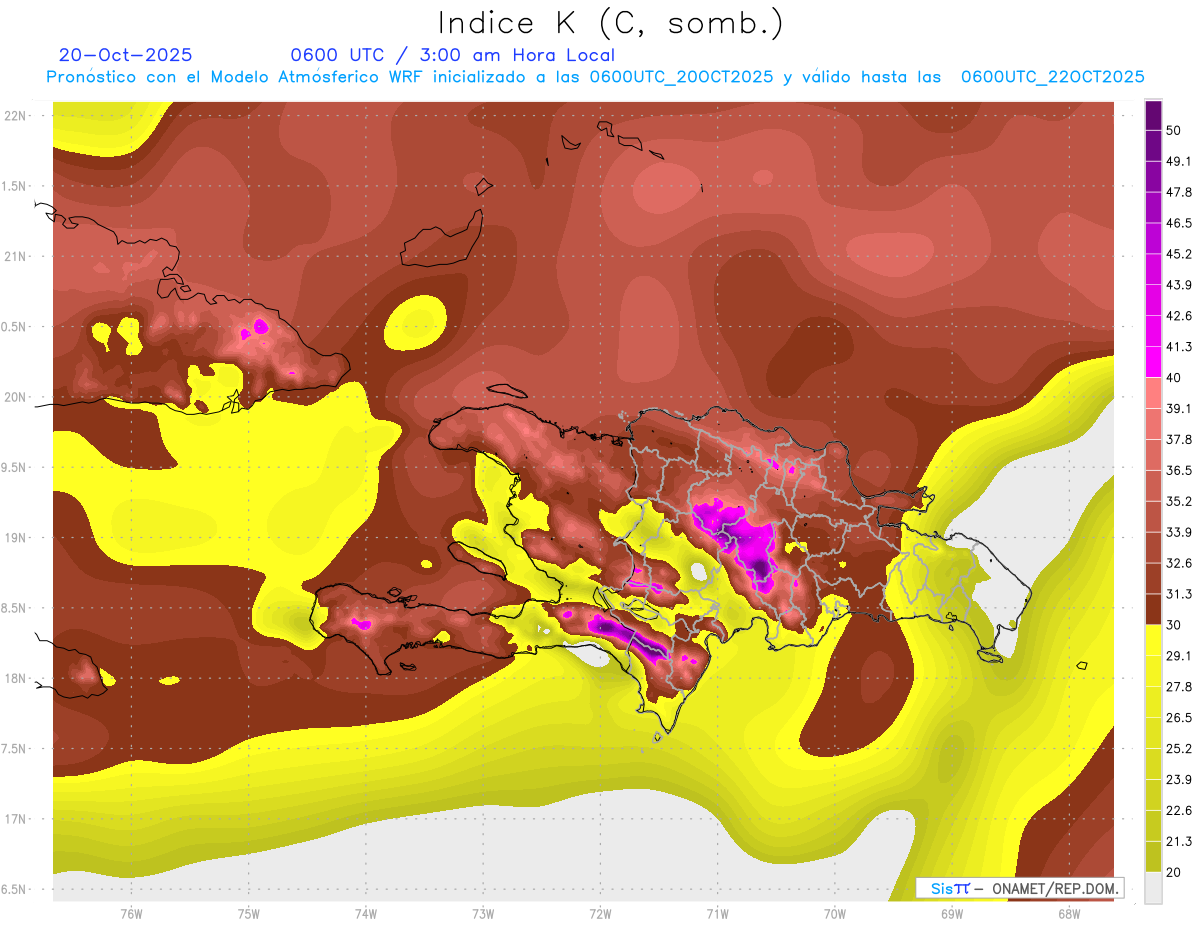Click the 22N latitude axis label
Screen dimensions: 1200x927
16,116
